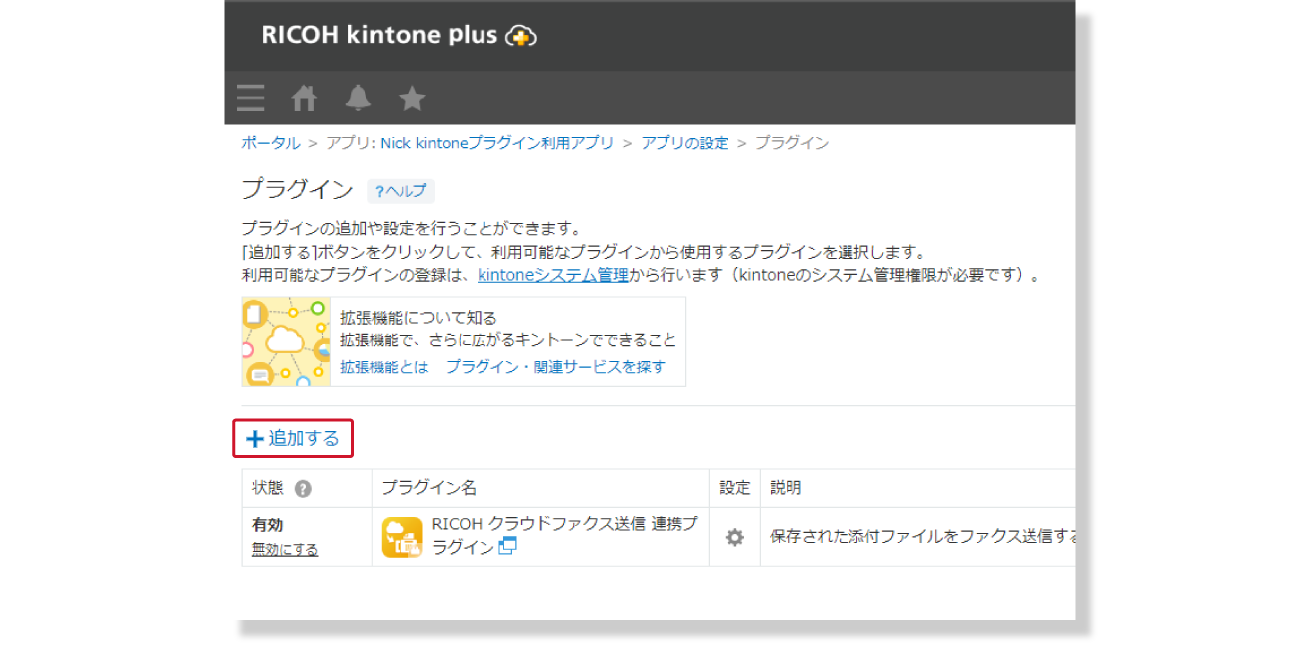Open the plugin's new-window icon

(x=508, y=546)
